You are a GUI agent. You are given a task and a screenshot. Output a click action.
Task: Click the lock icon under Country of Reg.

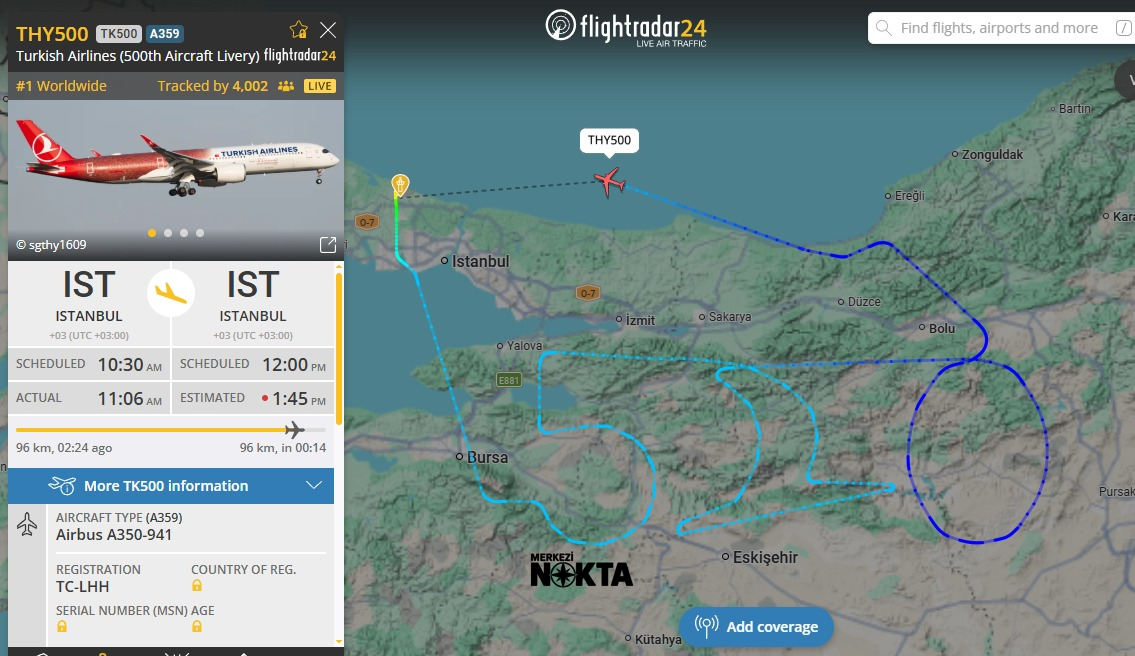(197, 586)
